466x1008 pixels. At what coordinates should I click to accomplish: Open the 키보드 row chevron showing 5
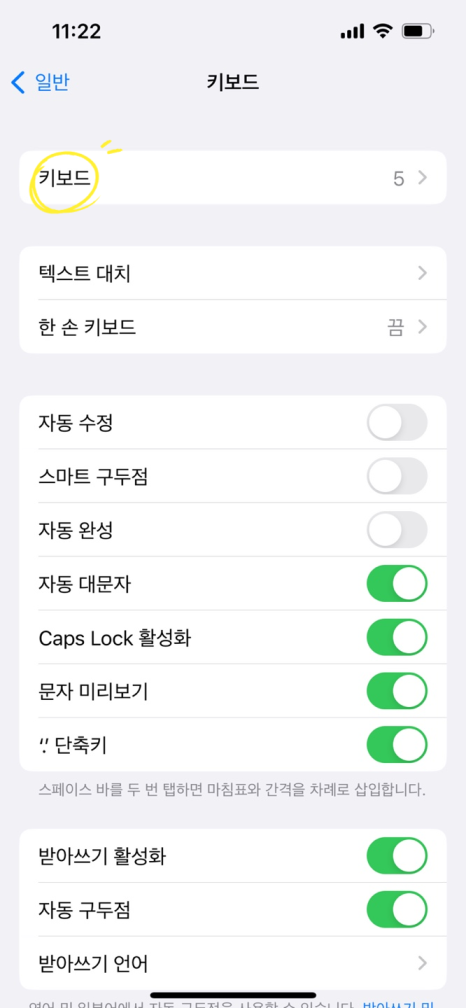pyautogui.click(x=422, y=178)
